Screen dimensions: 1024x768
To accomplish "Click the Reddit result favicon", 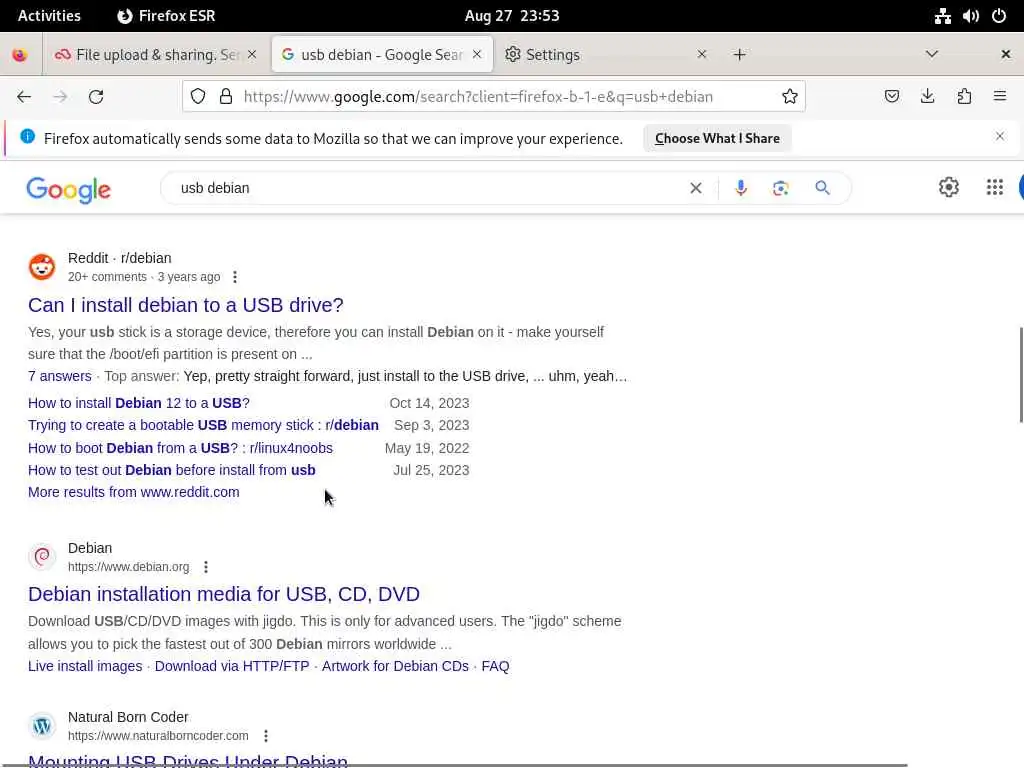I will [x=42, y=267].
